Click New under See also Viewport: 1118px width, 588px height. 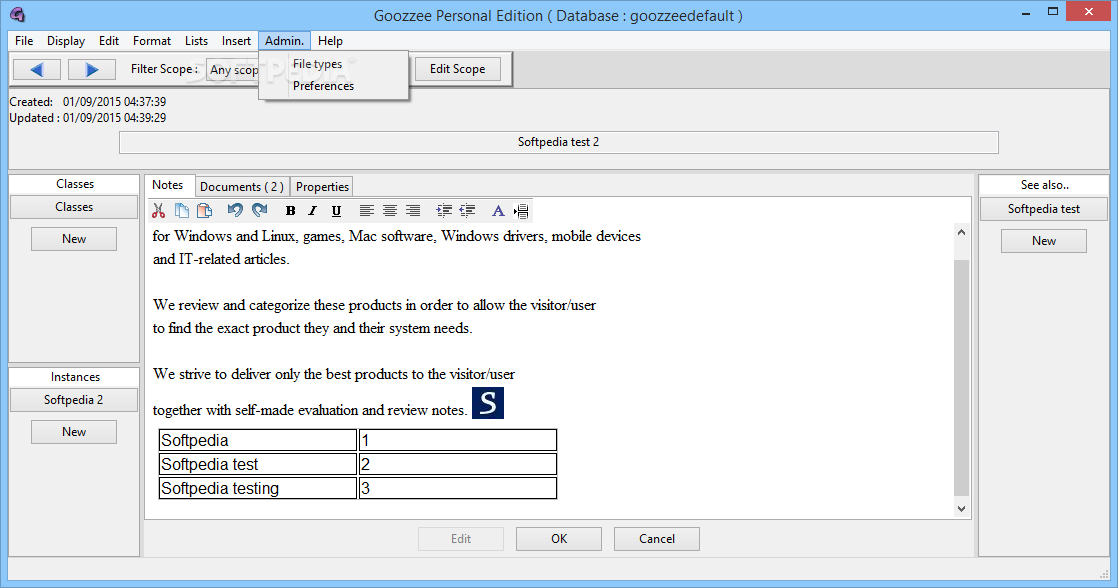[1044, 241]
